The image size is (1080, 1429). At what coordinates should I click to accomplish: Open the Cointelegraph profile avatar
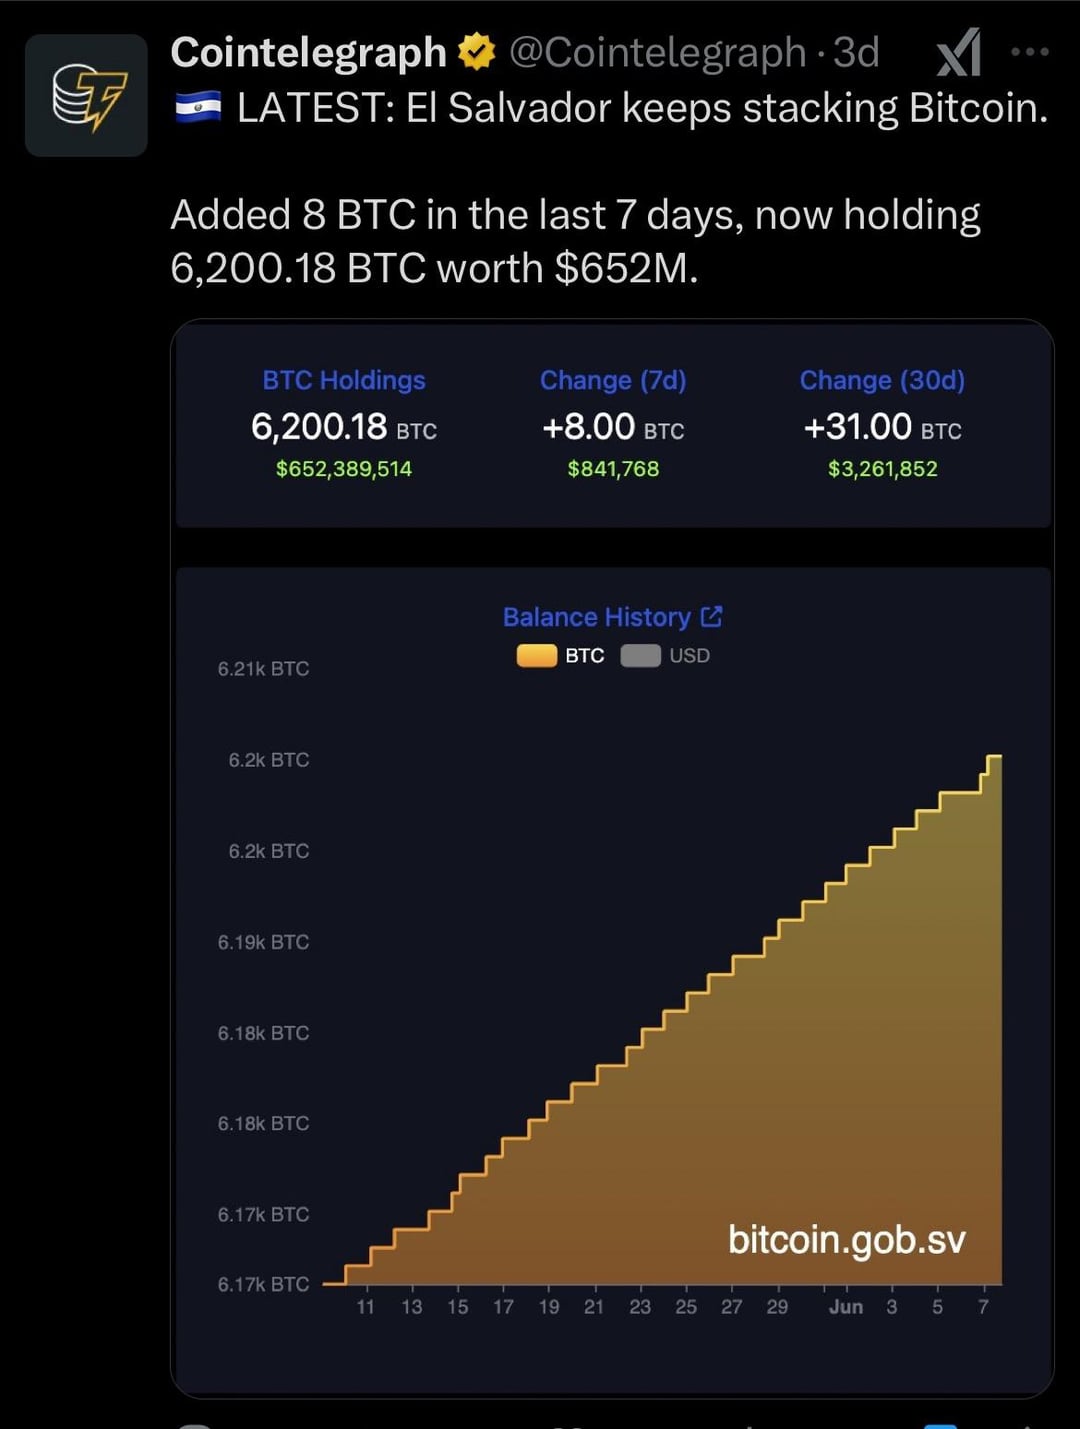click(86, 95)
